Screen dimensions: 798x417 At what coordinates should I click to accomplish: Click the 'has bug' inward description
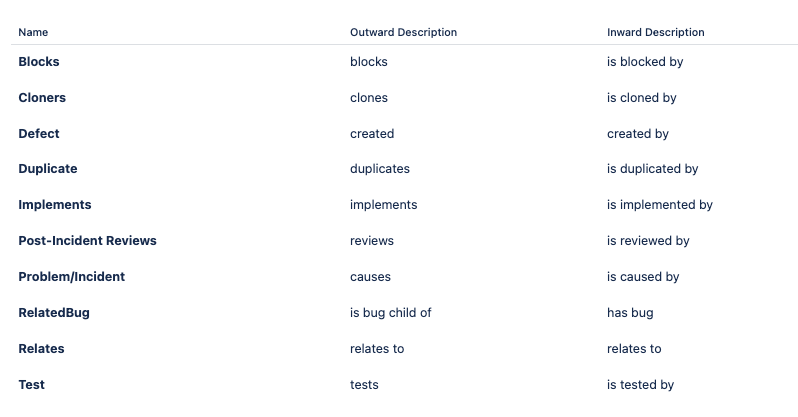(x=630, y=313)
